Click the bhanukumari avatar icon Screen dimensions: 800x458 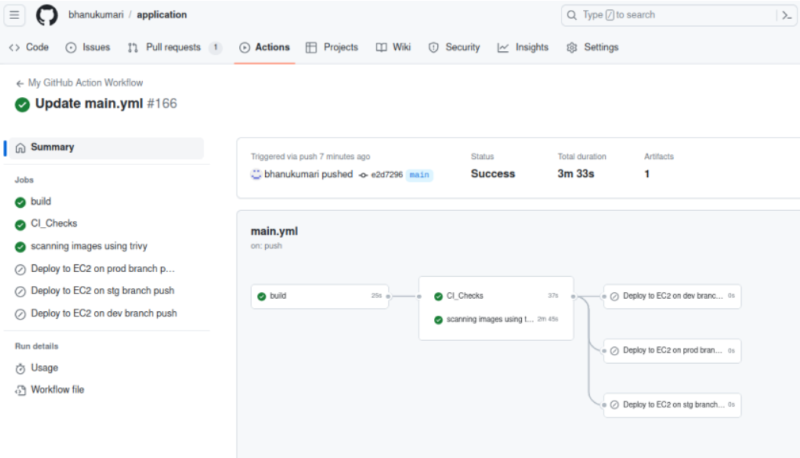[x=256, y=174]
